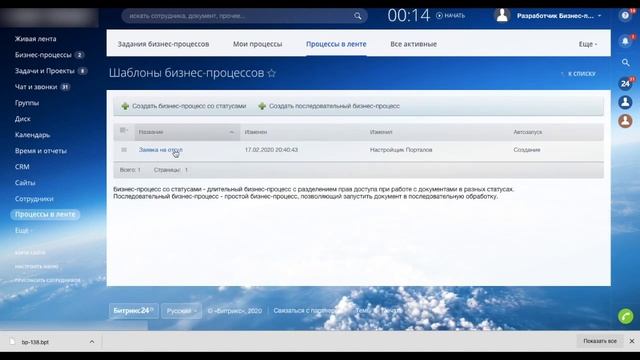The height and width of the screenshot is (360, 640).
Task: Open Группы in the left menu
Action: (27, 103)
